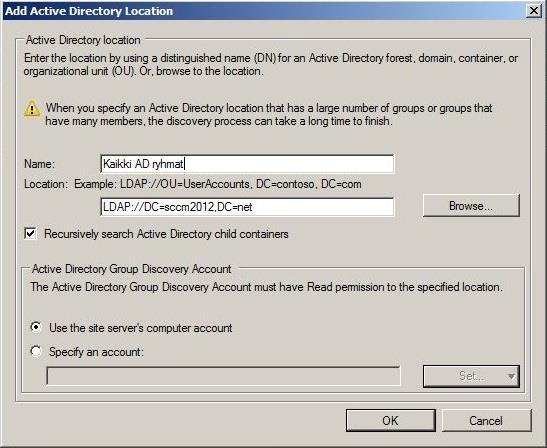The width and height of the screenshot is (547, 448).
Task: Open the Browse... location picker
Action: tap(471, 206)
